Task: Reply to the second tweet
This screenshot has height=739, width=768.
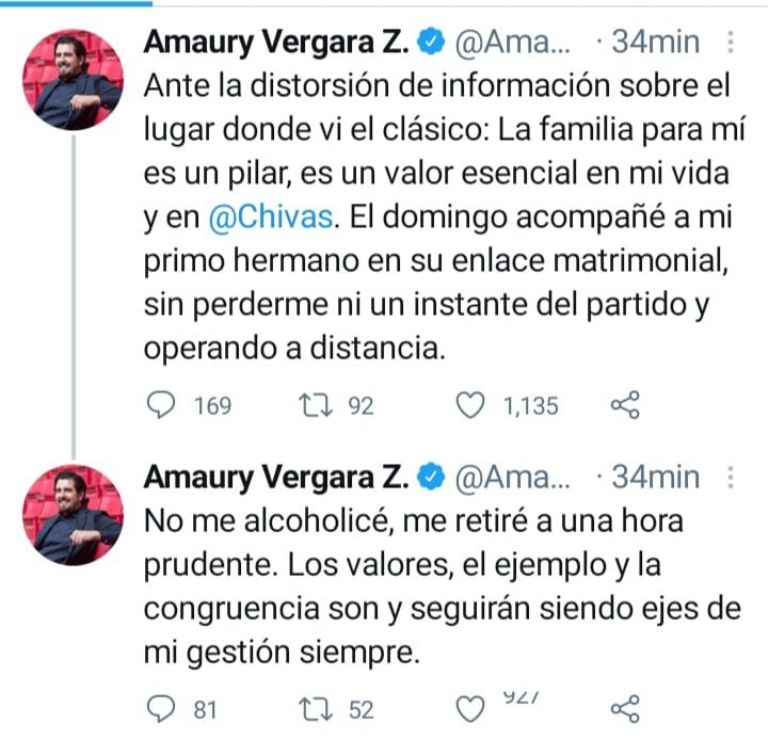Action: 162,709
